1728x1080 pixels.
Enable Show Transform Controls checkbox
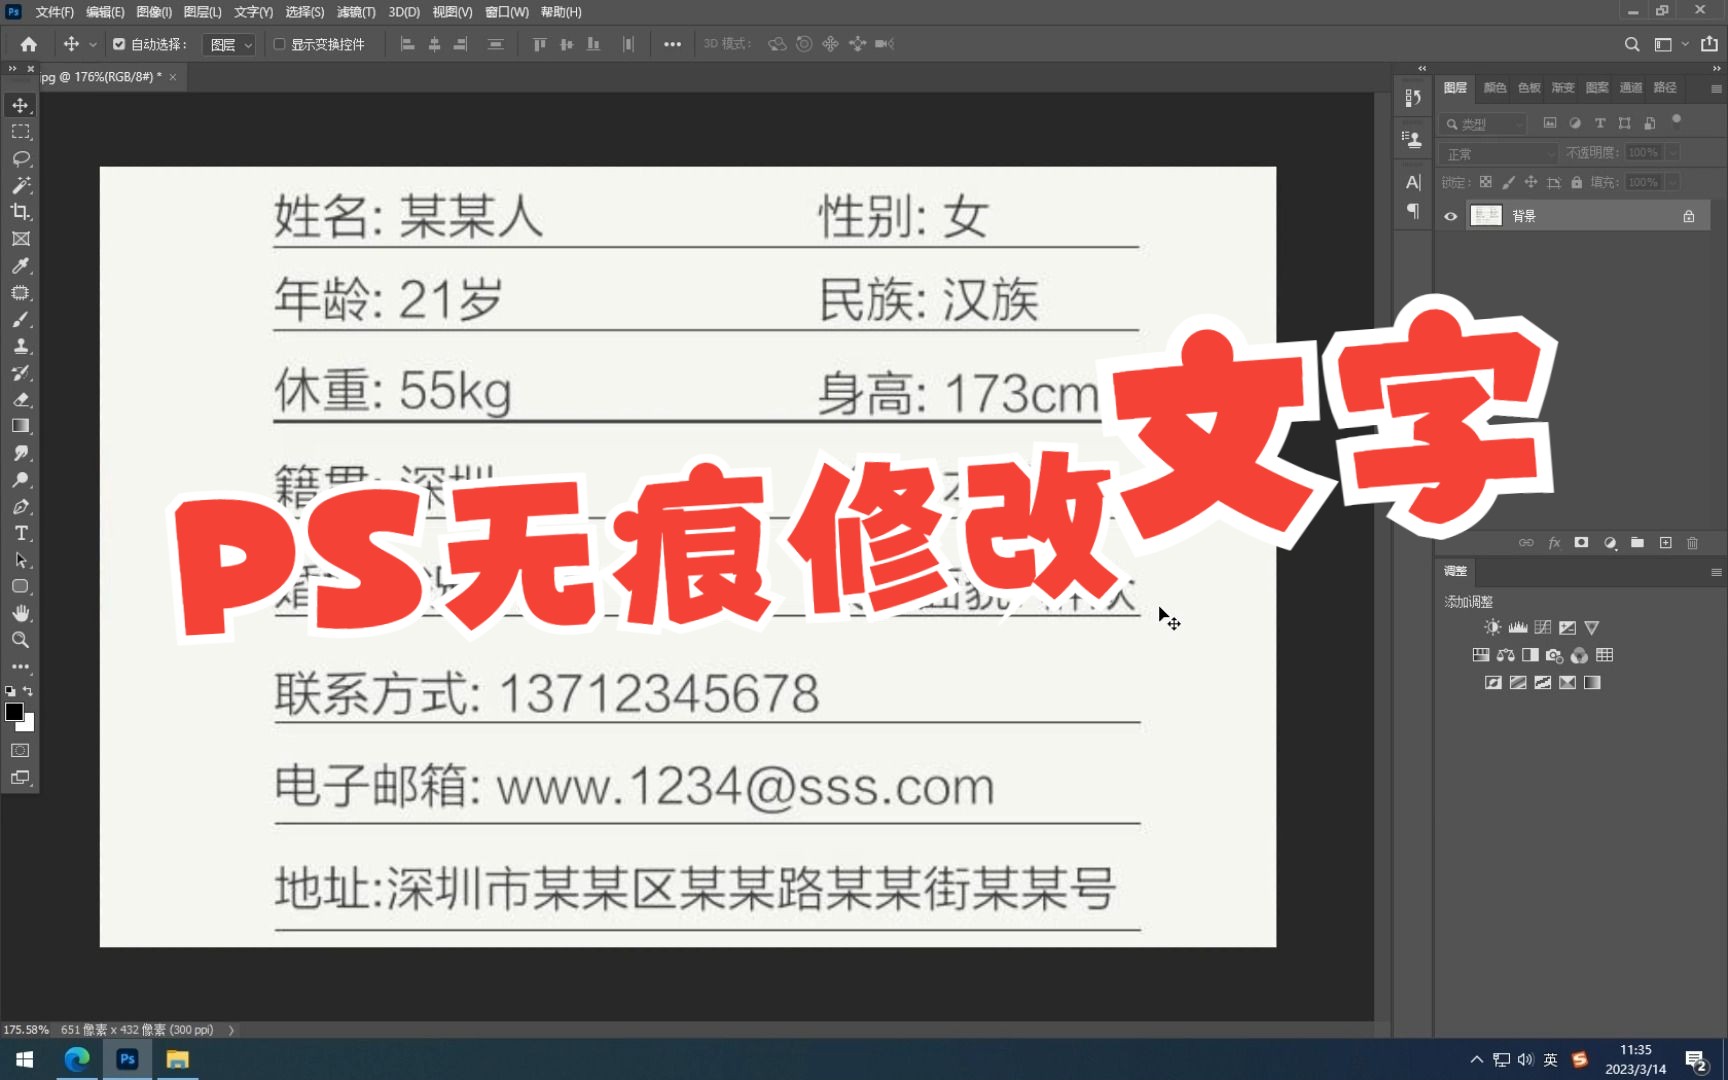point(279,44)
